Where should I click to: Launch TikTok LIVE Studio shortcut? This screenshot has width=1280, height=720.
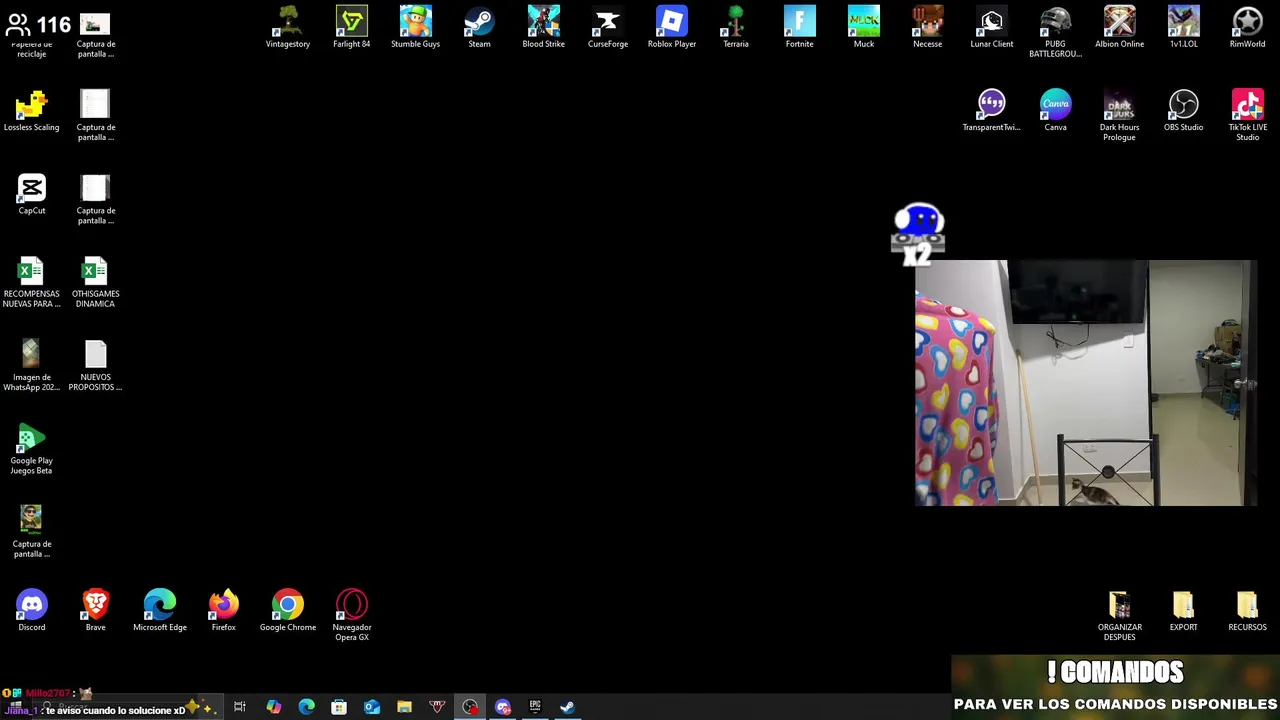click(x=1248, y=115)
